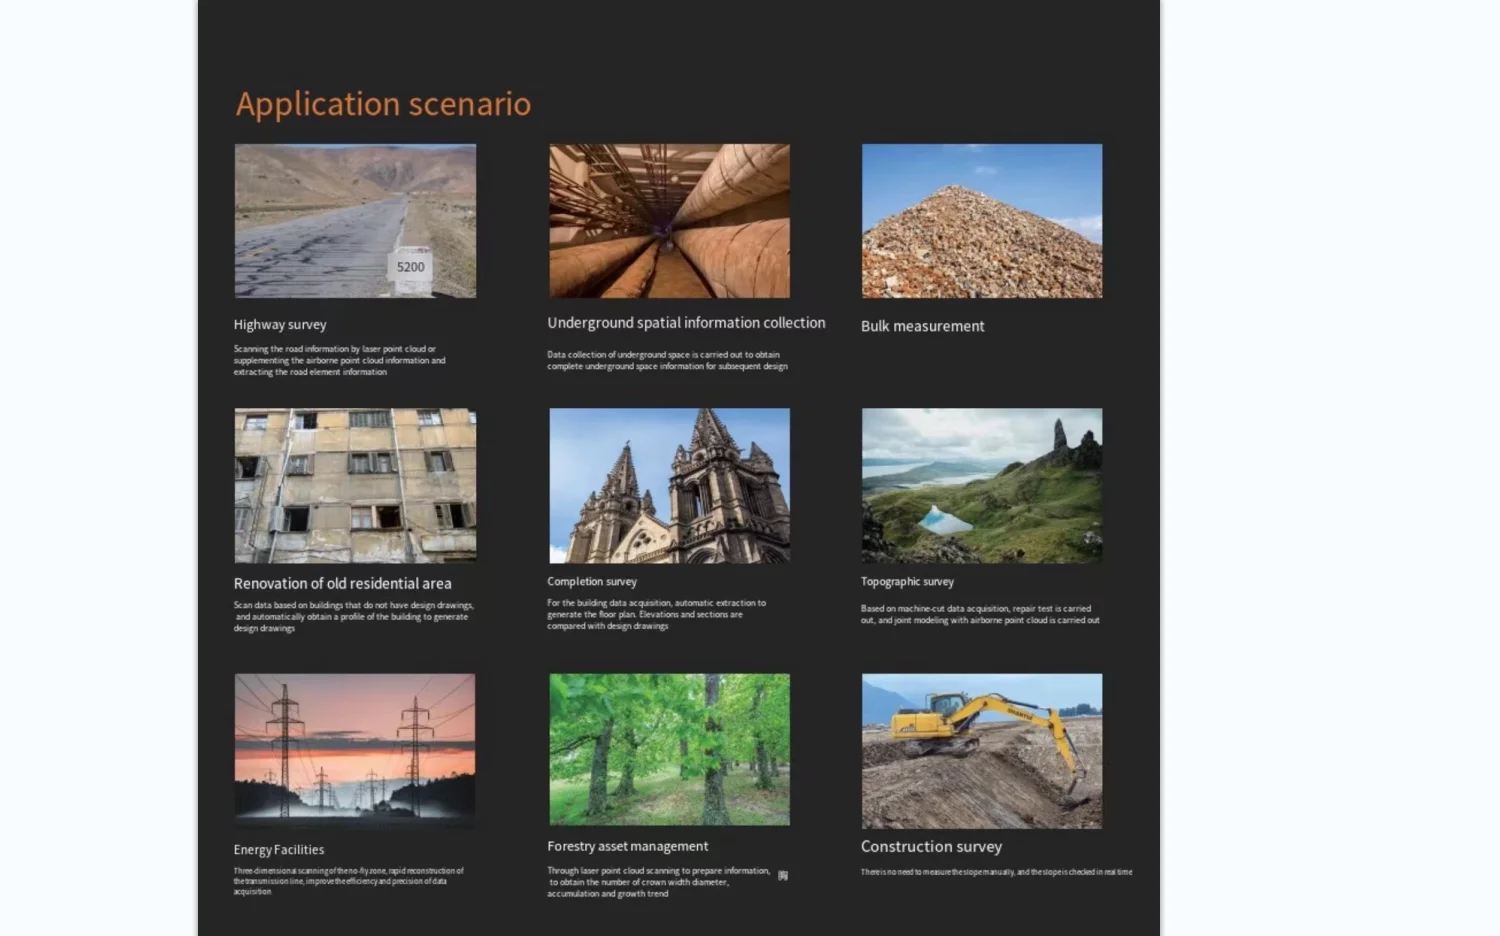Select the Underground spatial information collection heading
Screen dimensions: 1500x936
pyautogui.click(x=686, y=323)
